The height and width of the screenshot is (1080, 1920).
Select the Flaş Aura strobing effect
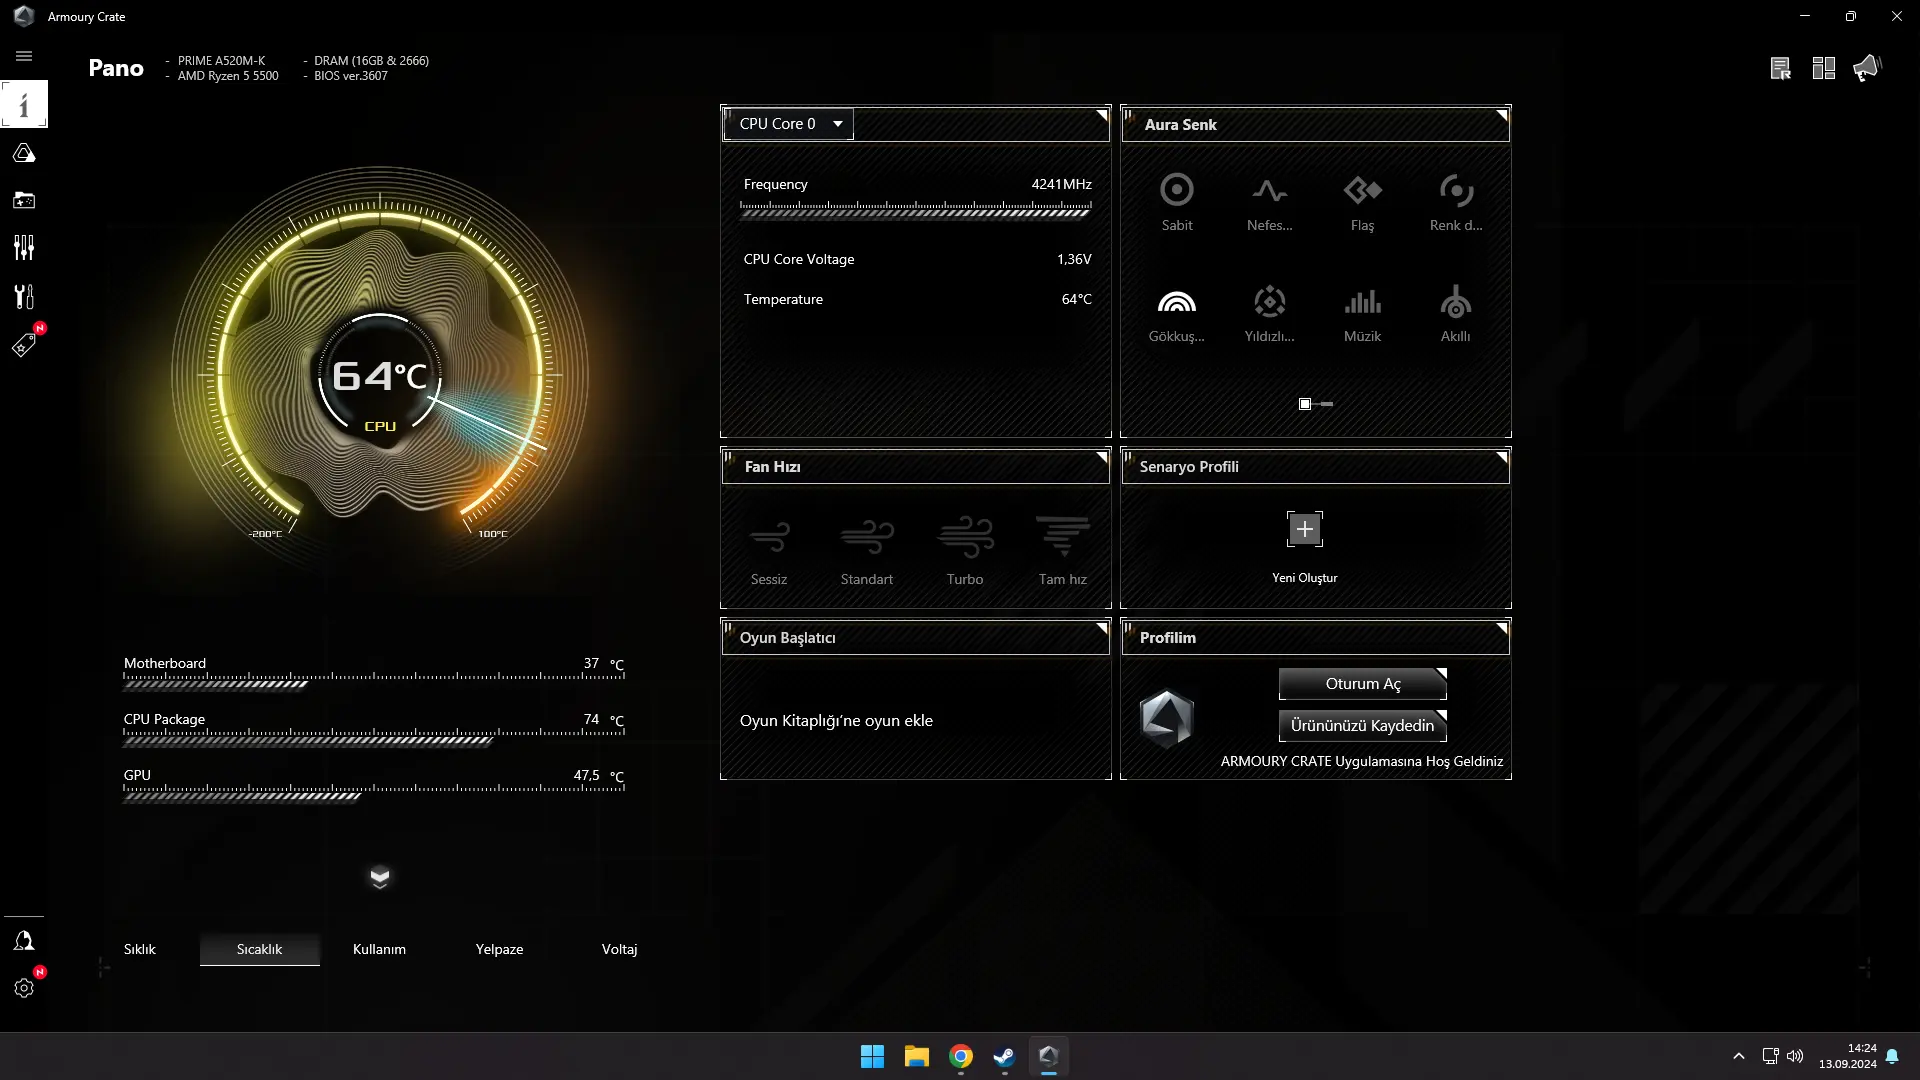1362,202
